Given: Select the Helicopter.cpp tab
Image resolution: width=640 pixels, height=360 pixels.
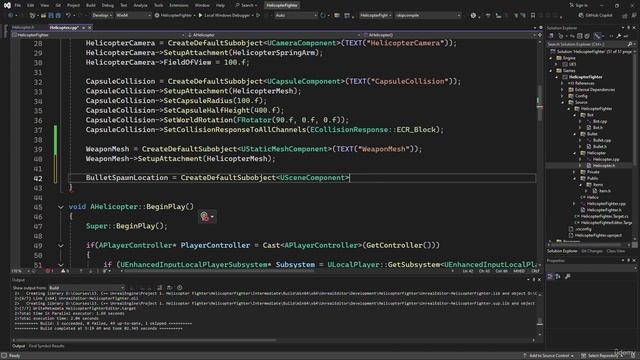Looking at the screenshot, I should point(64,27).
